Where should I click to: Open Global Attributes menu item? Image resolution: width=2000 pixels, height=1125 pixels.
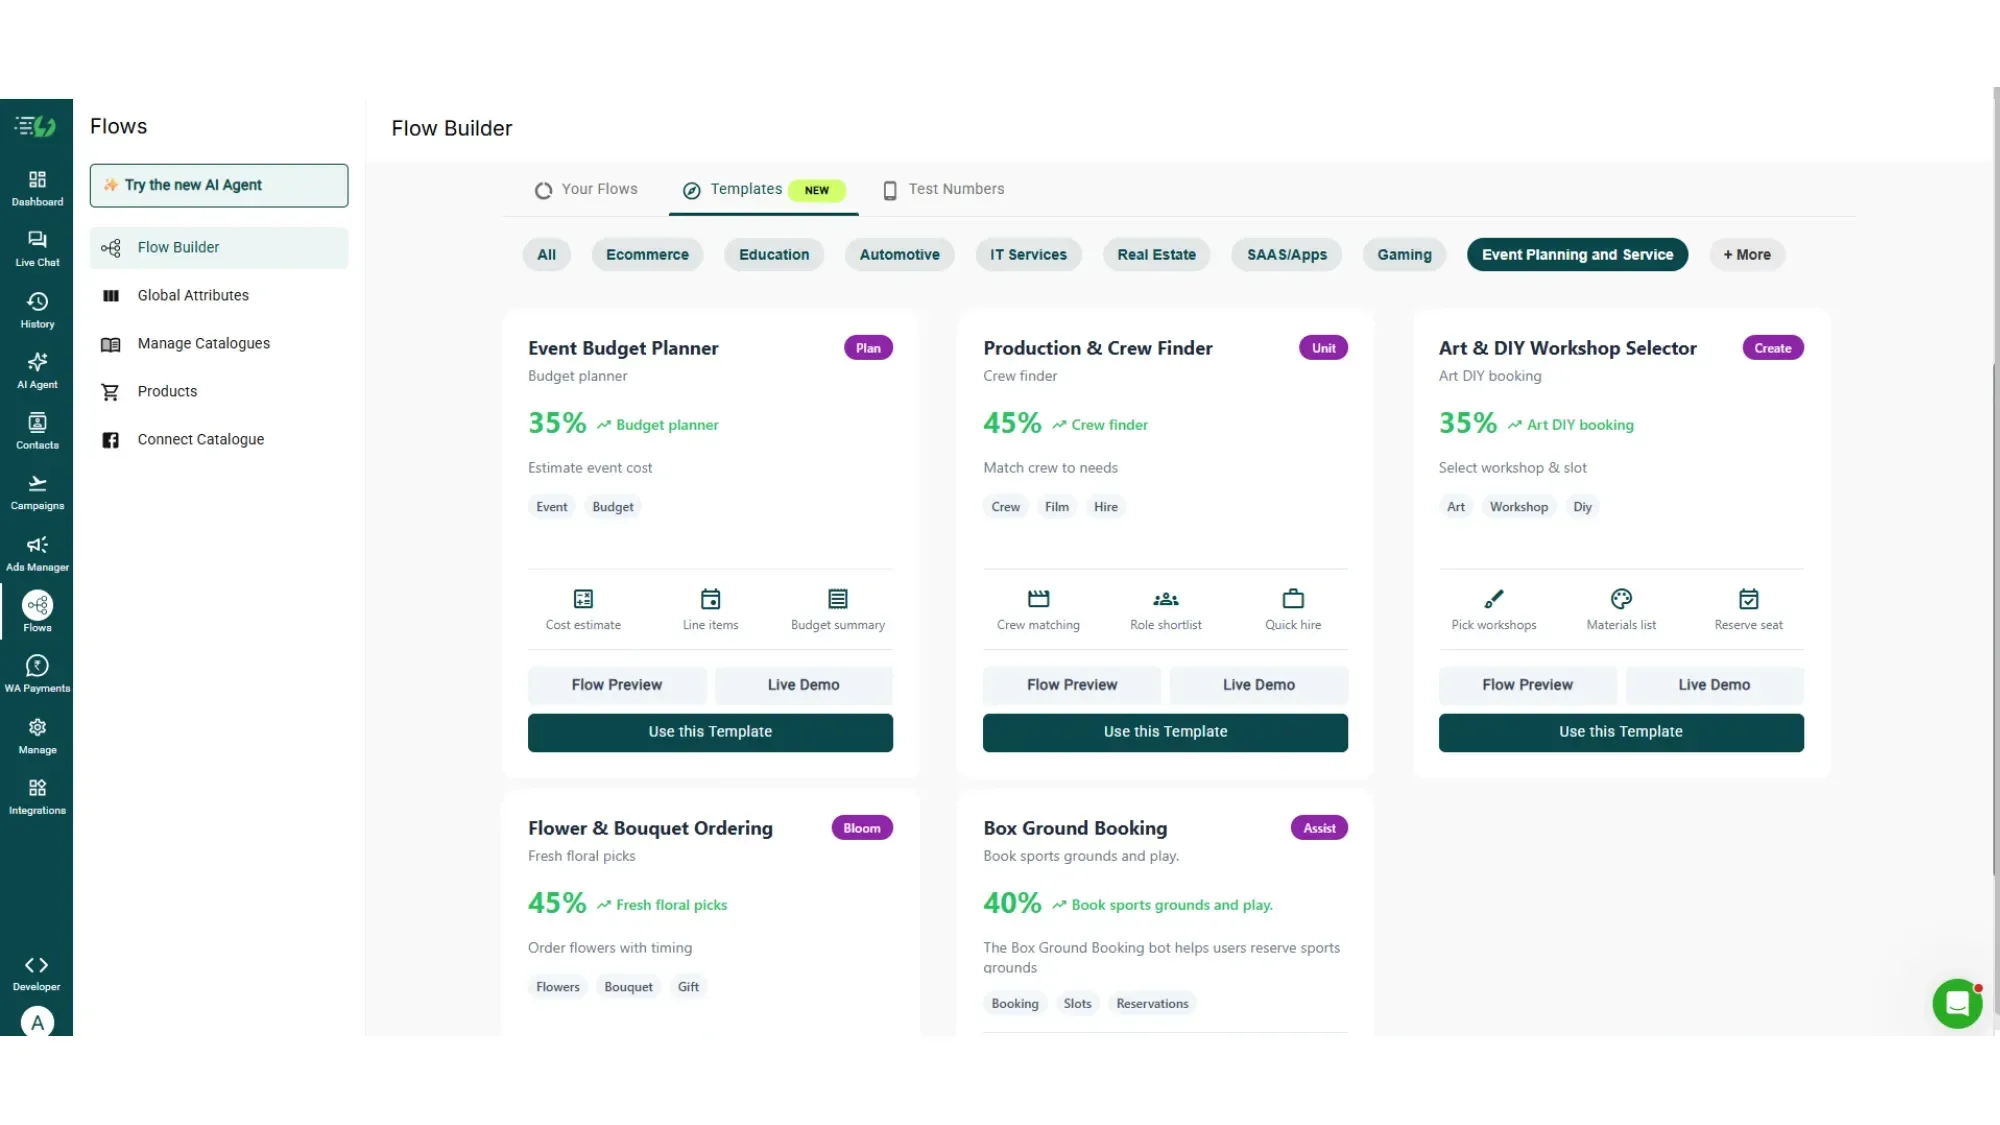[x=219, y=295]
